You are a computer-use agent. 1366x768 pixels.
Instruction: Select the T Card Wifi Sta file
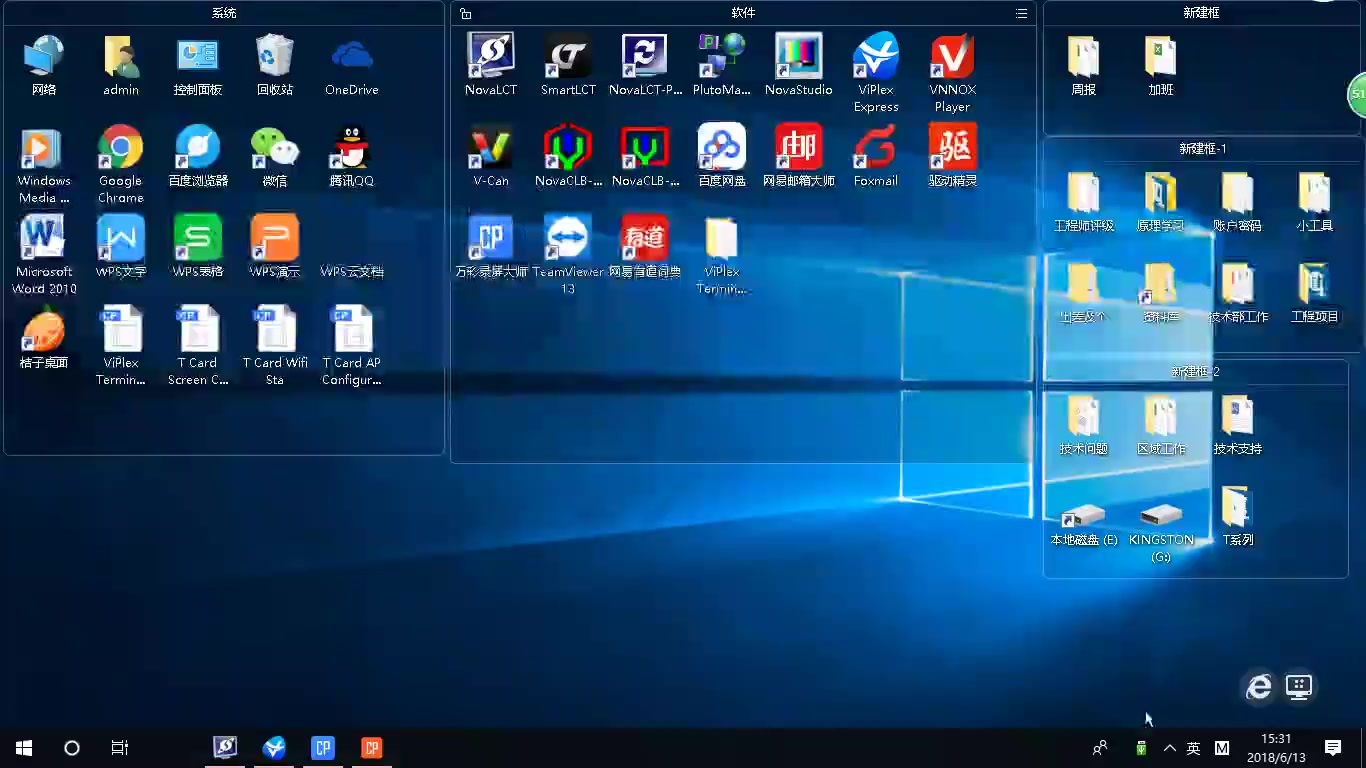point(274,345)
